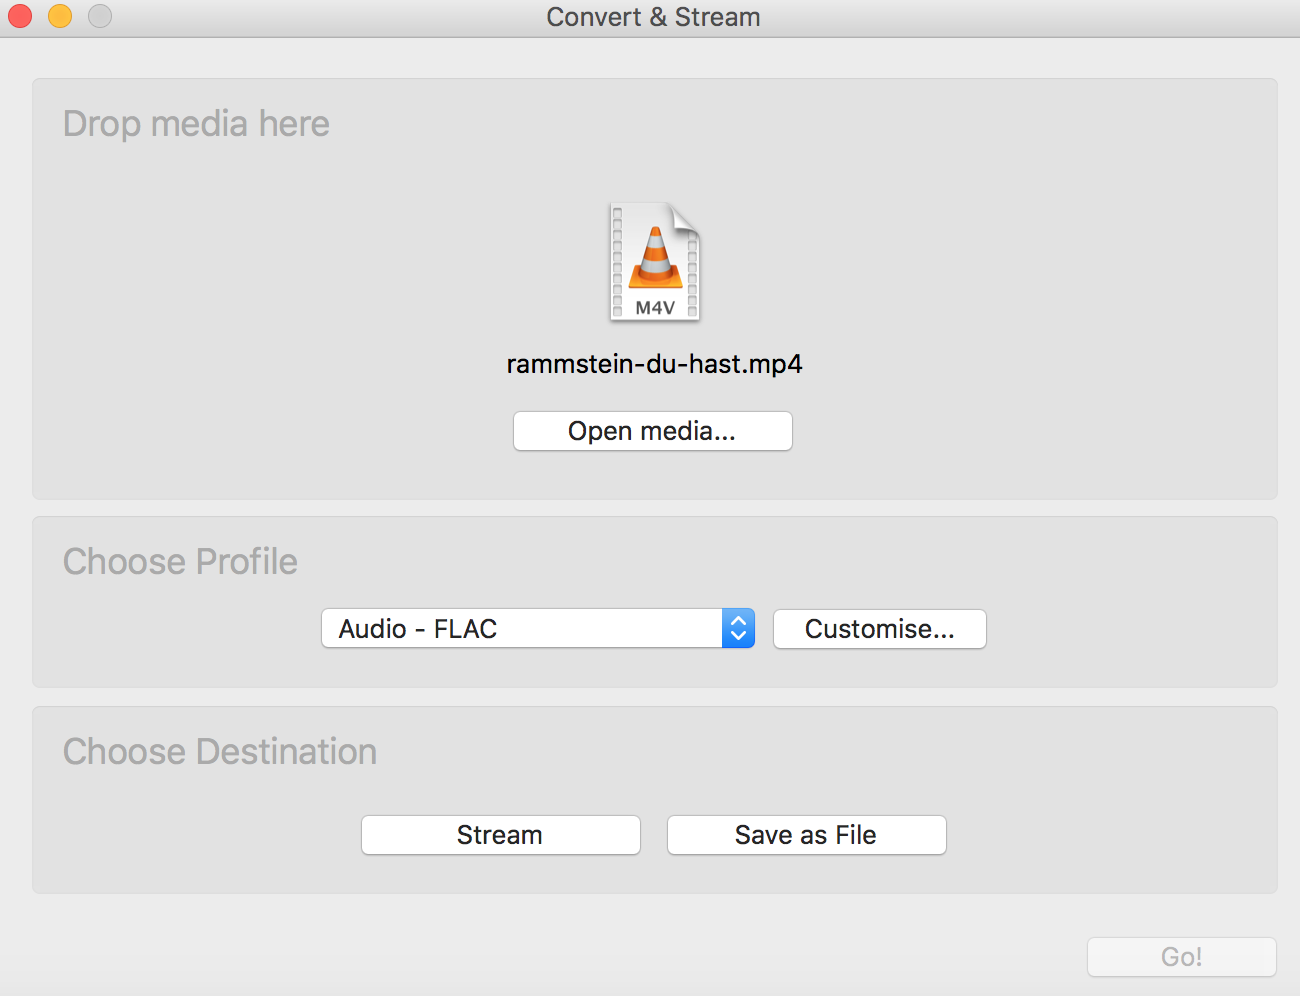Viewport: 1300px width, 996px height.
Task: Click the M4V media file icon
Action: tap(655, 262)
